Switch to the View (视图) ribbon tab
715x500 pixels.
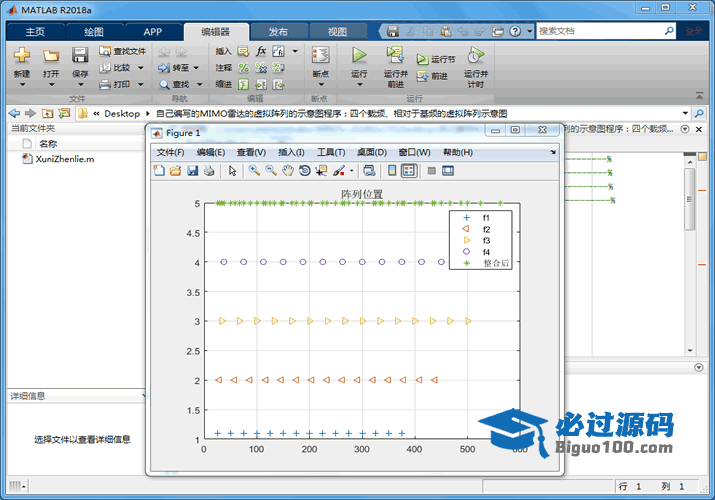pyautogui.click(x=337, y=31)
